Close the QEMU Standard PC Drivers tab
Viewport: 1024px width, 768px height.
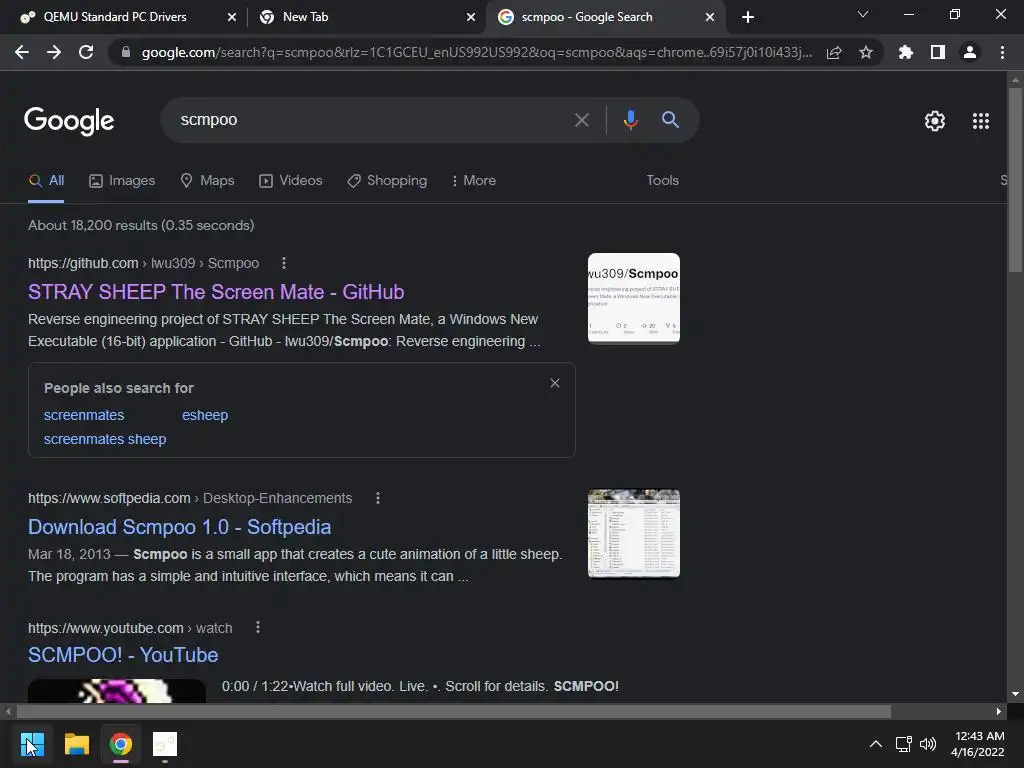[232, 17]
